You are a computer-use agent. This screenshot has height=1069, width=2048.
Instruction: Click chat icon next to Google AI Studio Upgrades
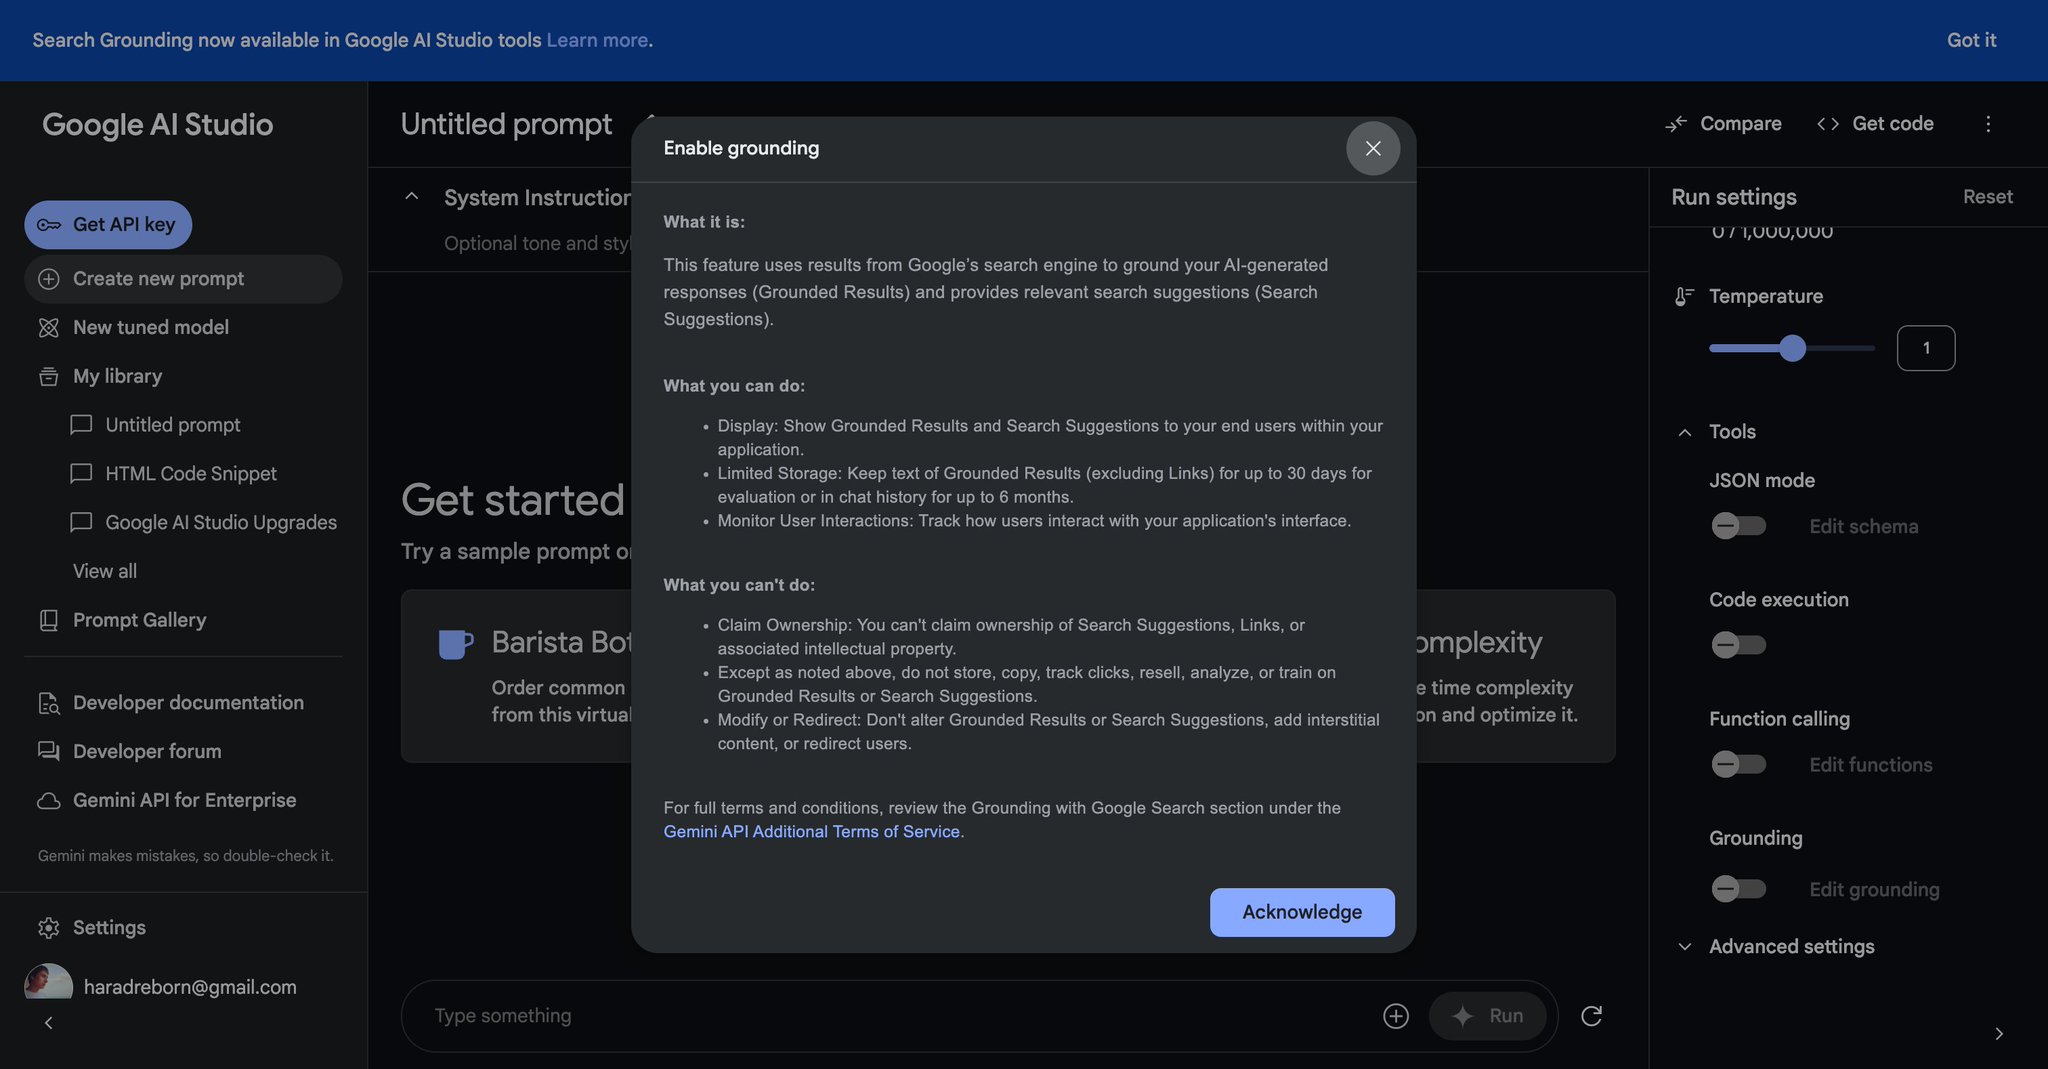81,522
